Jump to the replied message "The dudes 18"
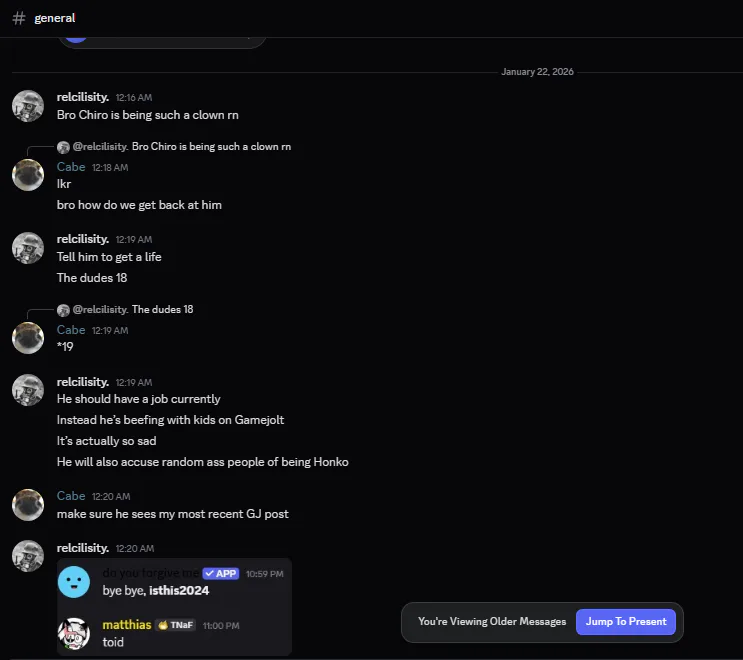The width and height of the screenshot is (743, 660). tap(162, 310)
